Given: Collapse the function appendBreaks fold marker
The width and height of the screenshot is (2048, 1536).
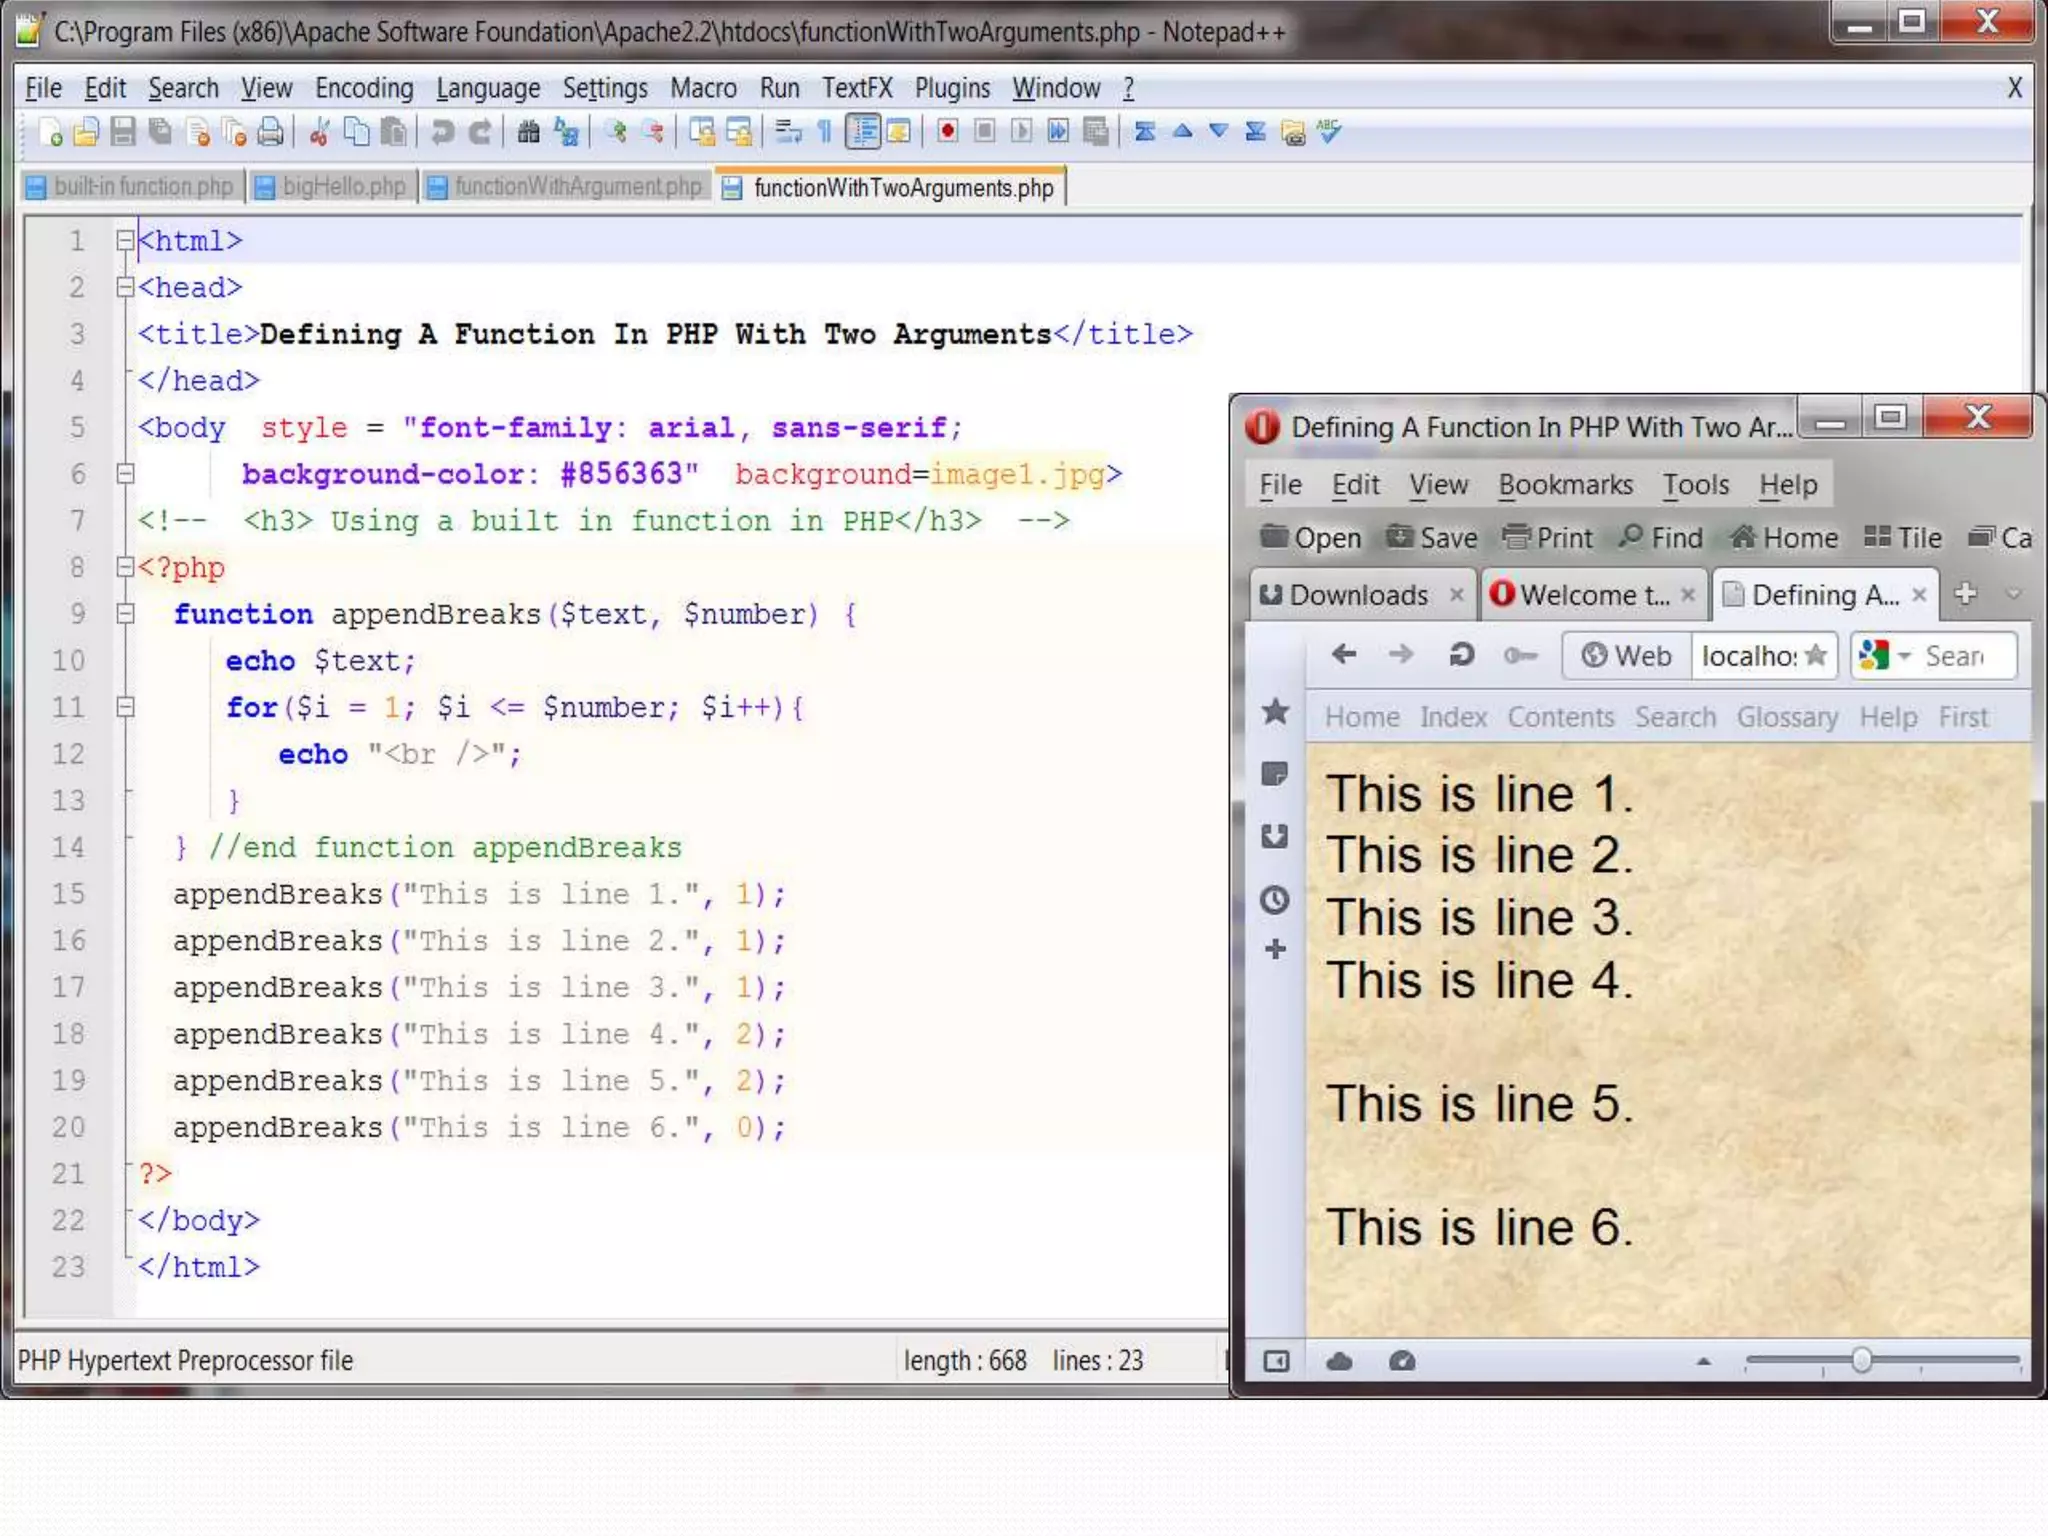Looking at the screenshot, I should (125, 614).
